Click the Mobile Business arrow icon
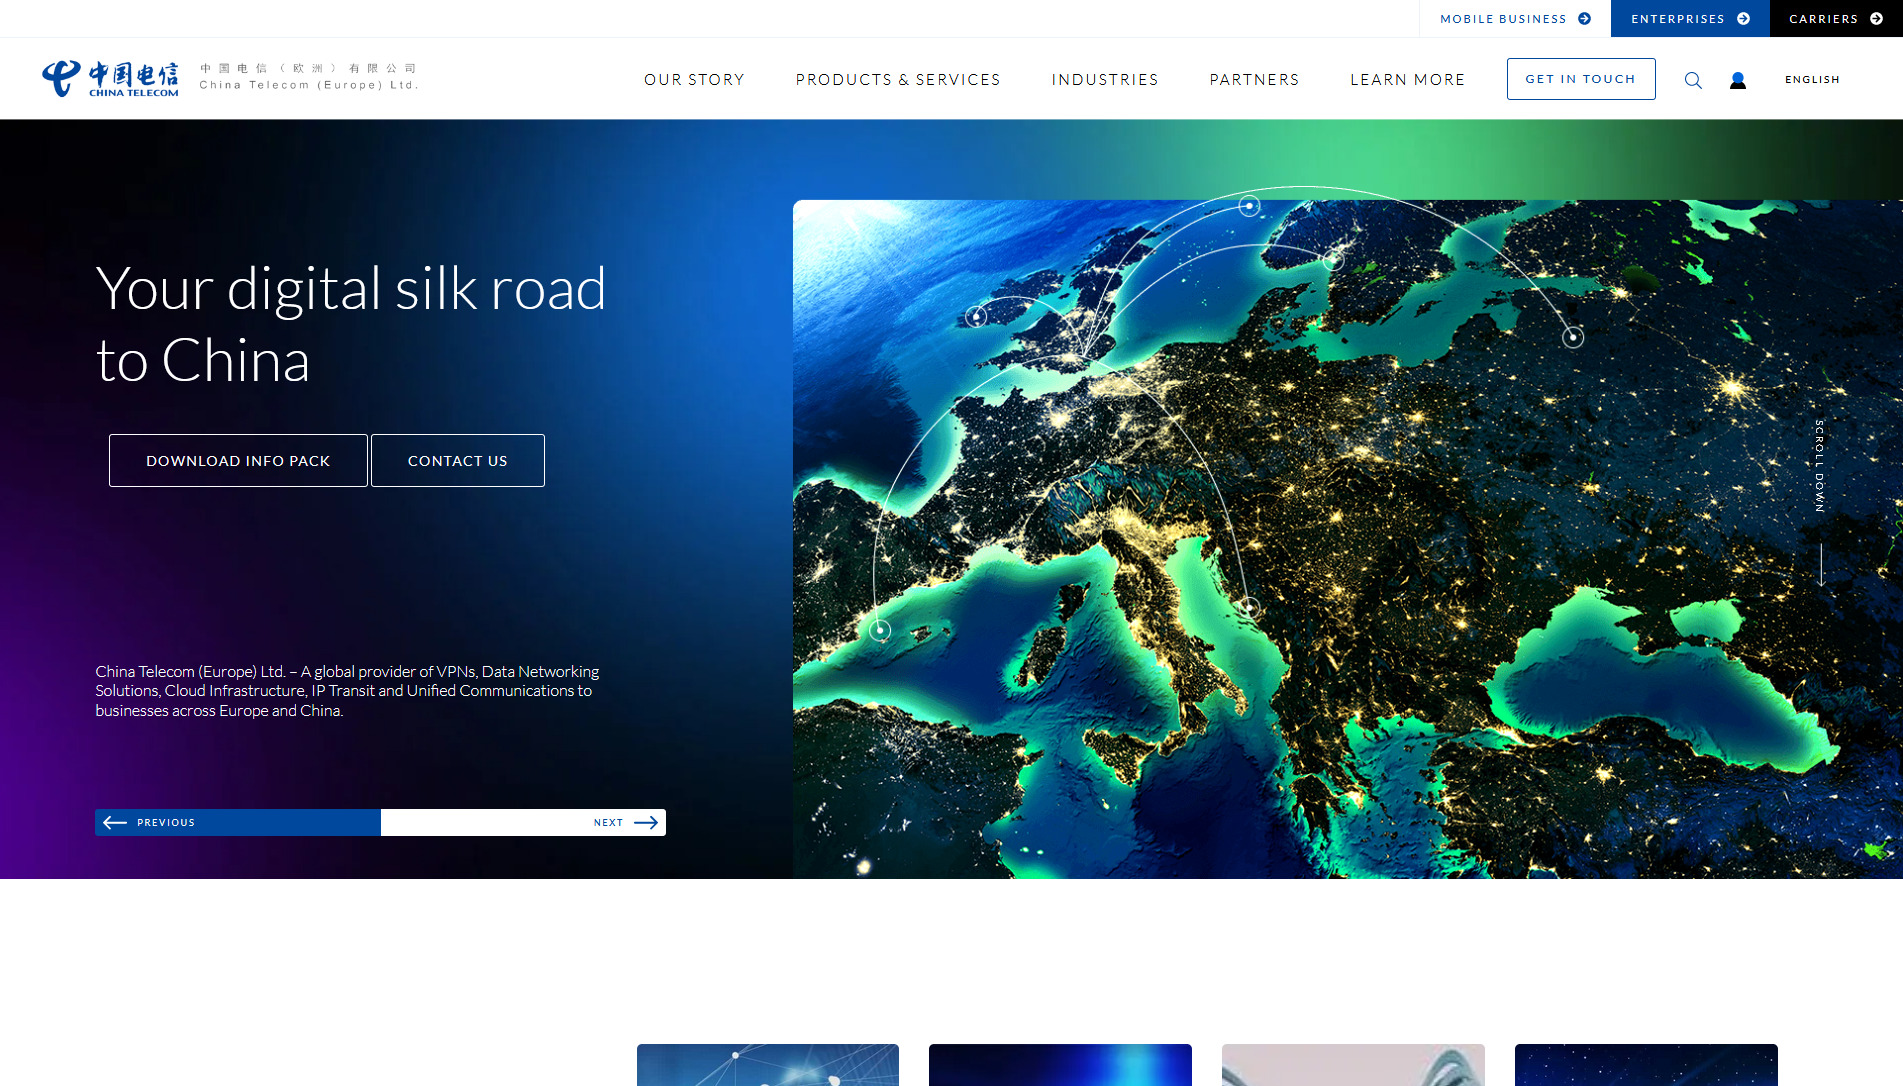Viewport: 1903px width, 1086px height. [1584, 19]
